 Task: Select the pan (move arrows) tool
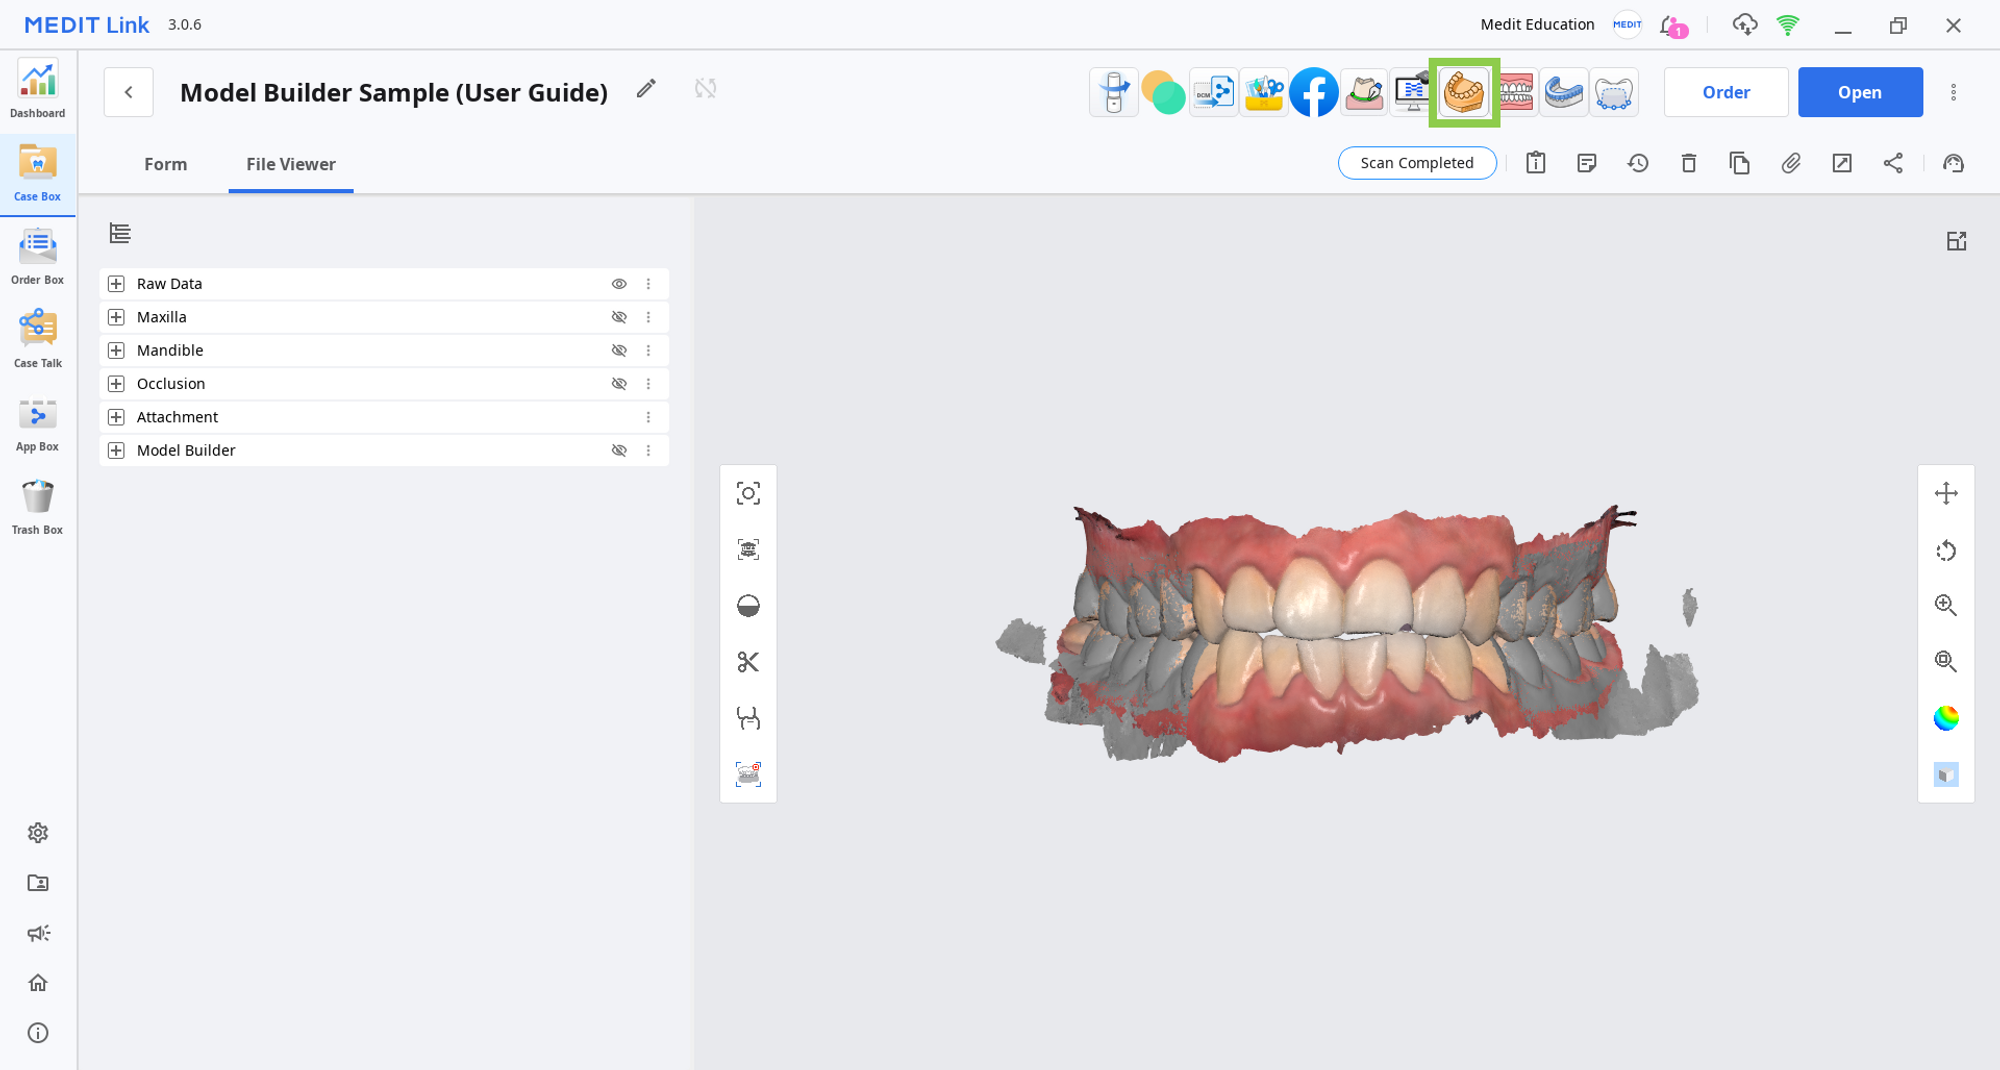[x=1946, y=493]
